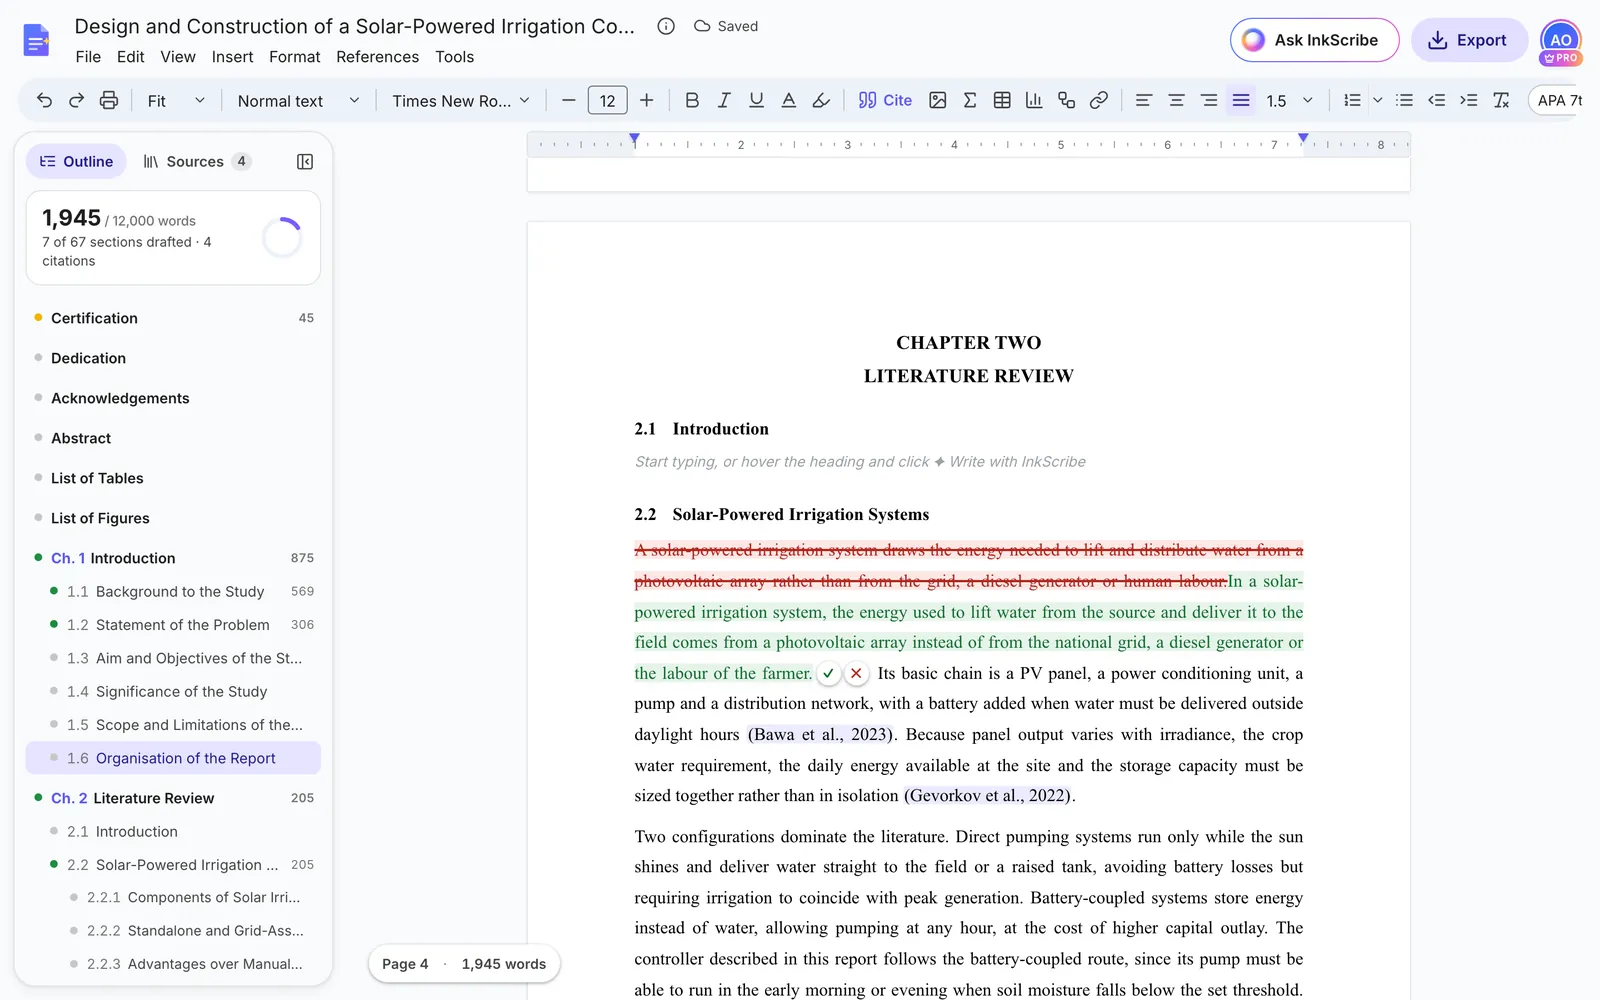Apply bold formatting
This screenshot has width=1600, height=1000.
pyautogui.click(x=692, y=100)
